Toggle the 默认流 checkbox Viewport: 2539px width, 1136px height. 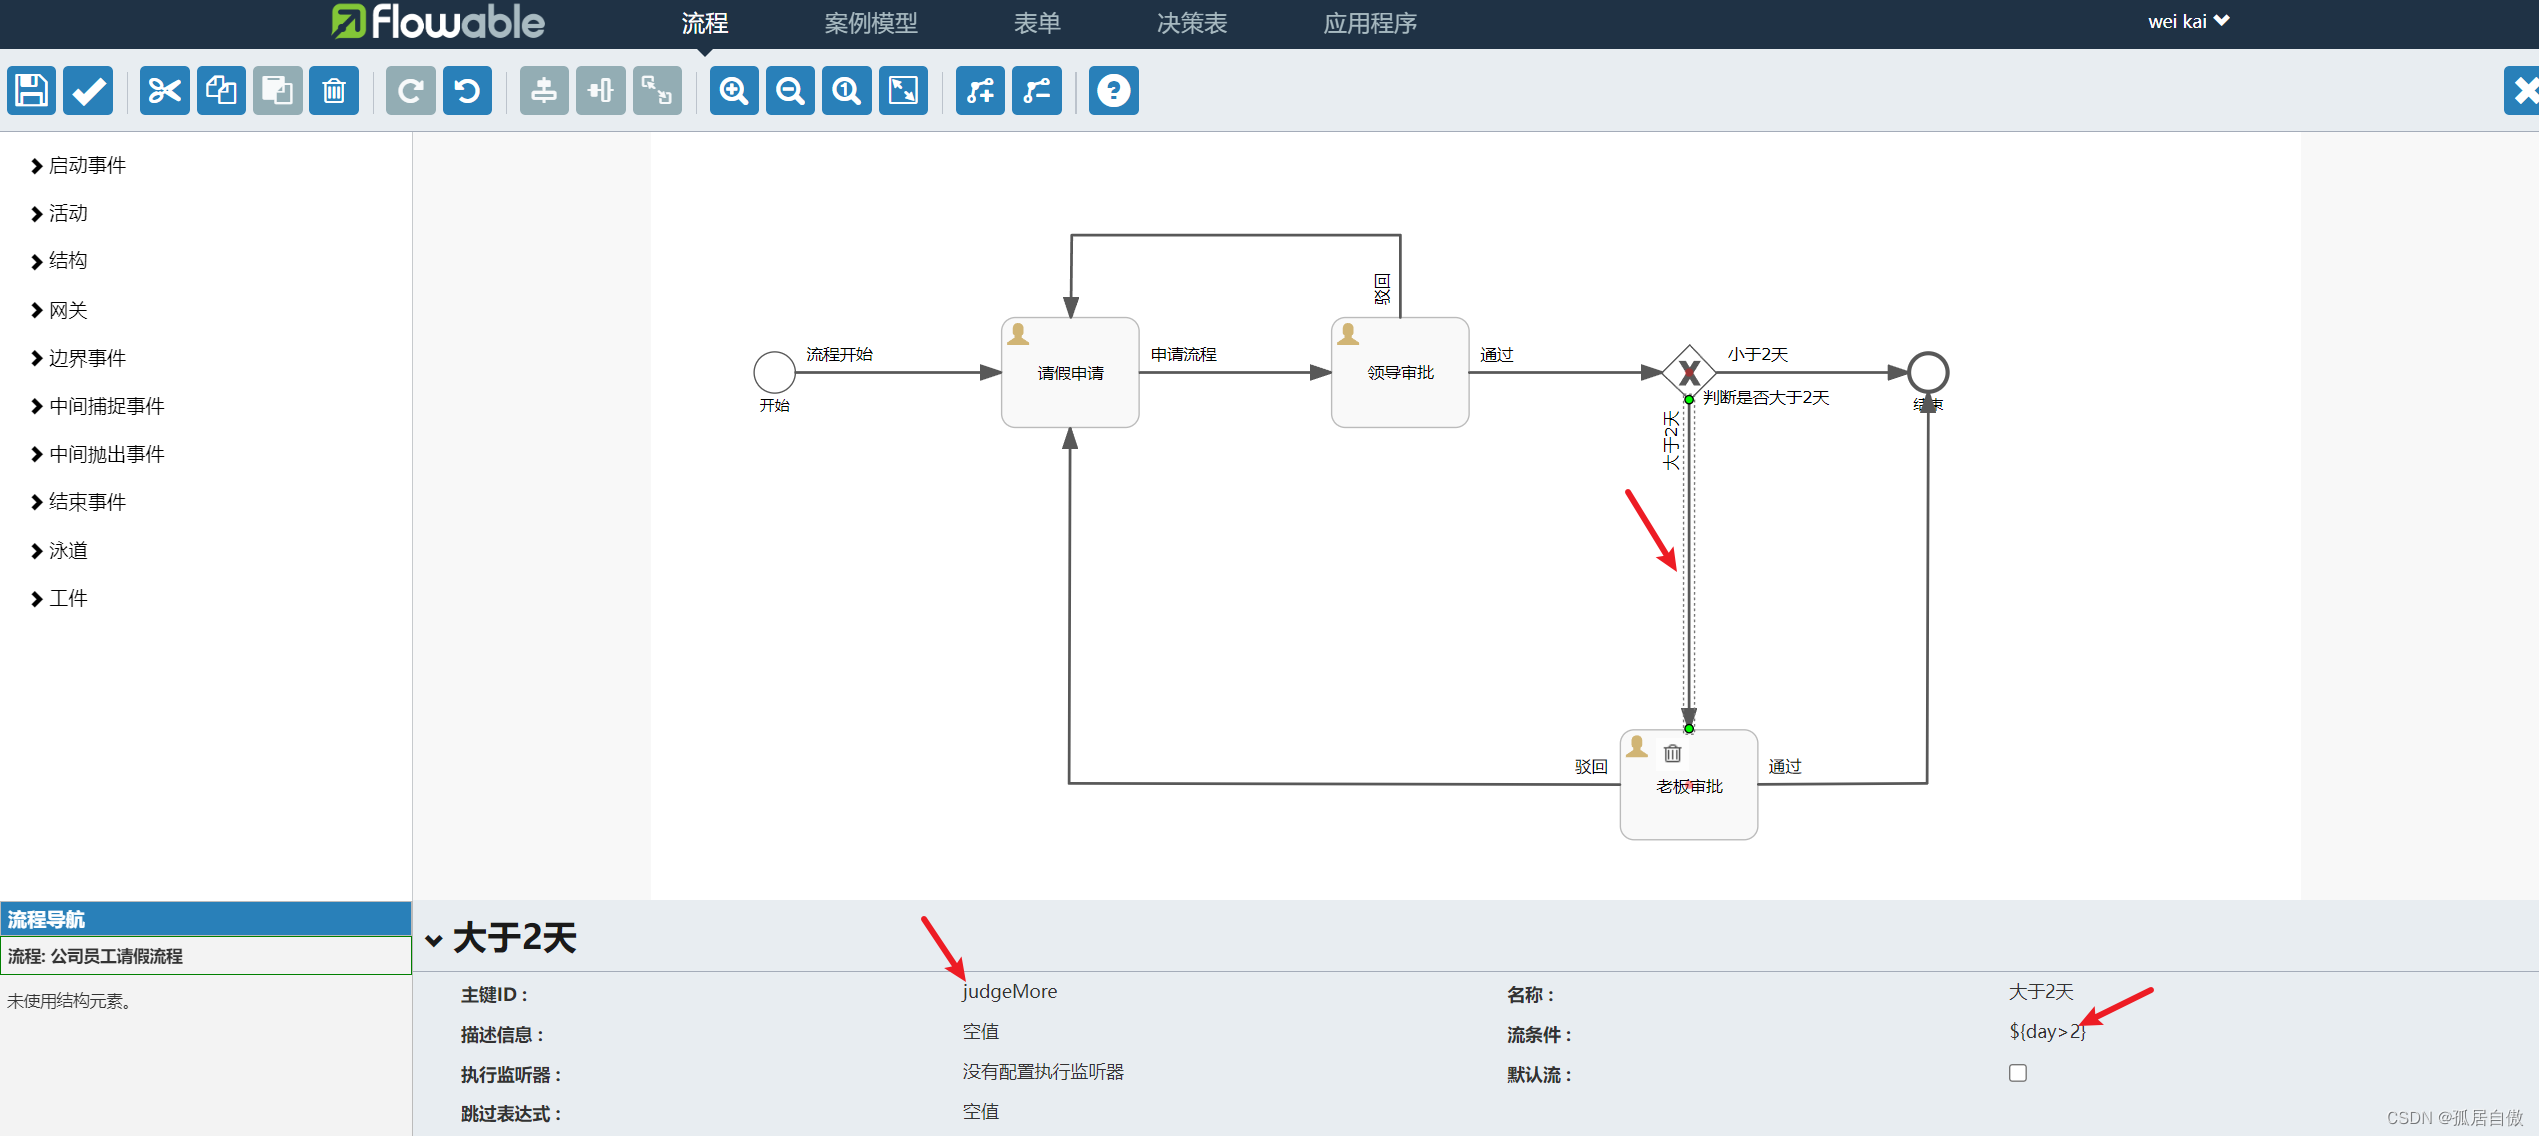tap(2017, 1073)
